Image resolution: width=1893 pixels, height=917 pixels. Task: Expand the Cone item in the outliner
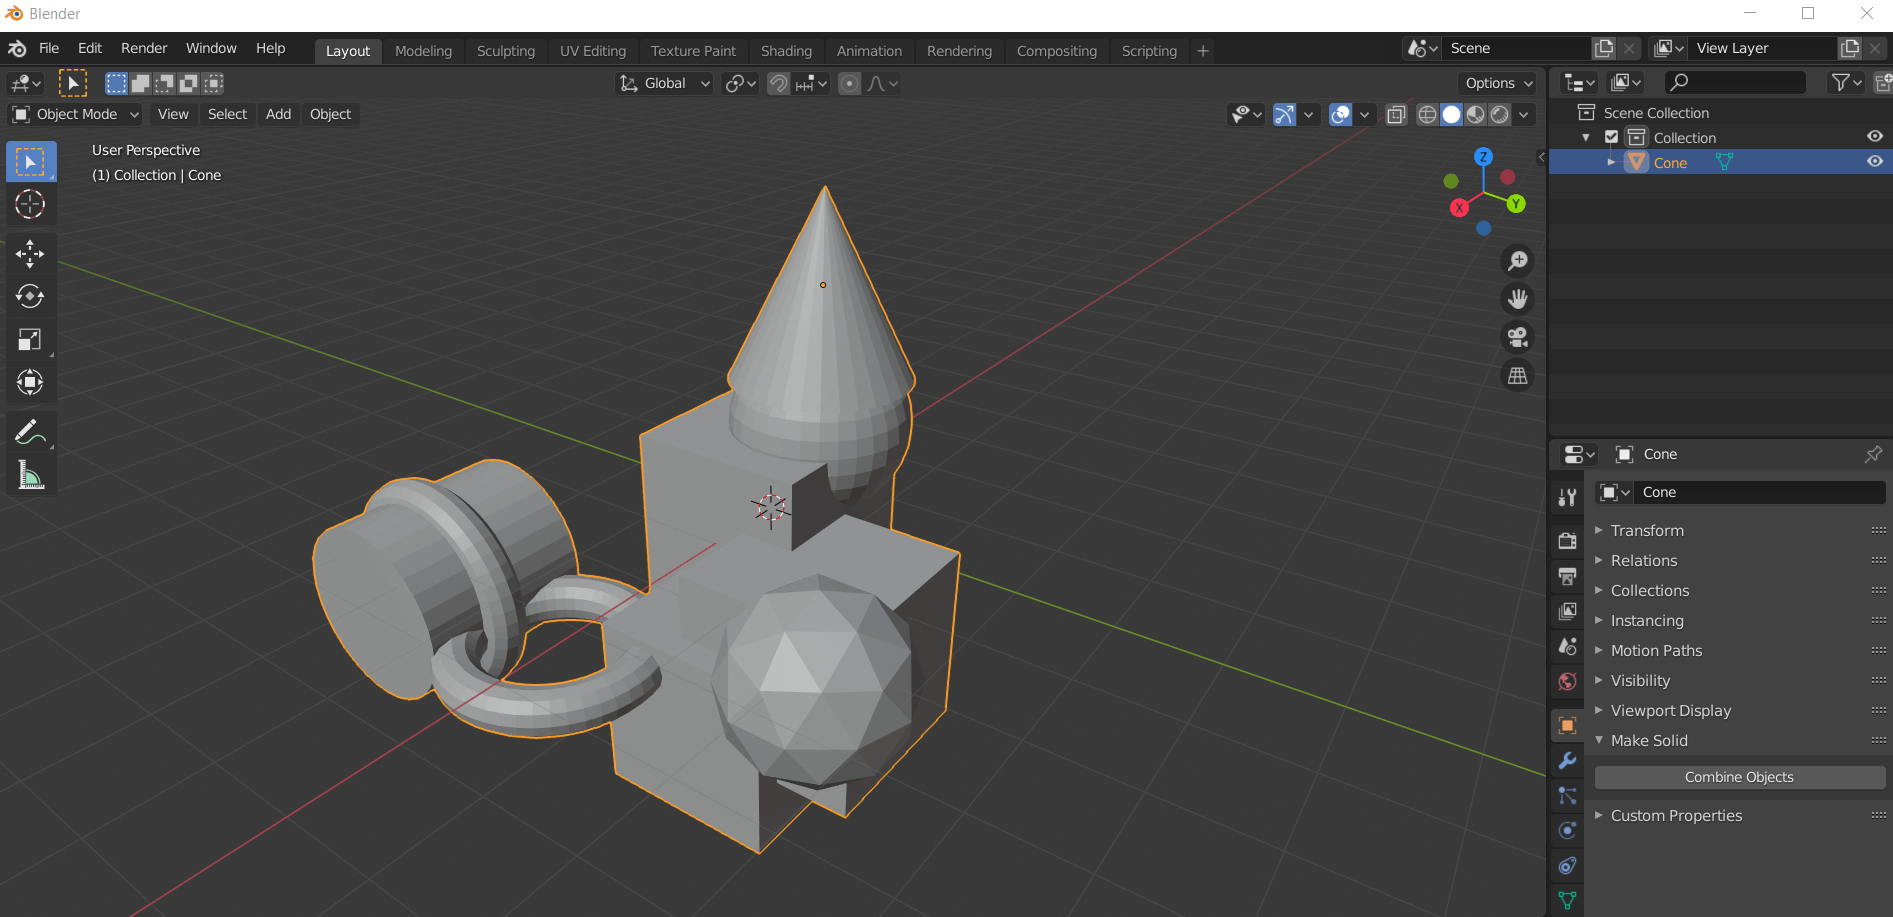(1611, 161)
